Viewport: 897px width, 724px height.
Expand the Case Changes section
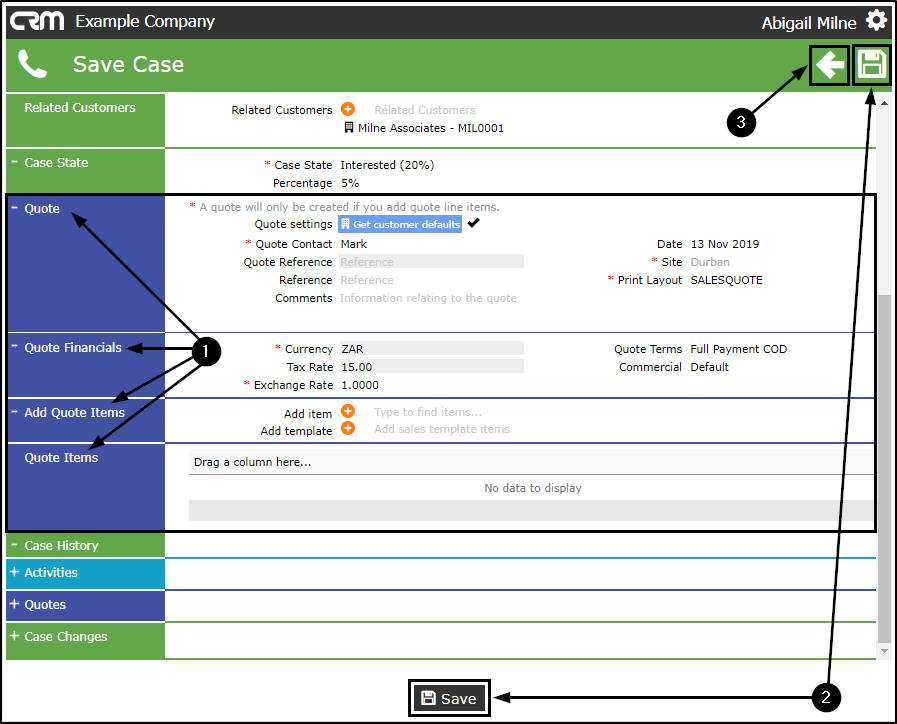pyautogui.click(x=14, y=636)
